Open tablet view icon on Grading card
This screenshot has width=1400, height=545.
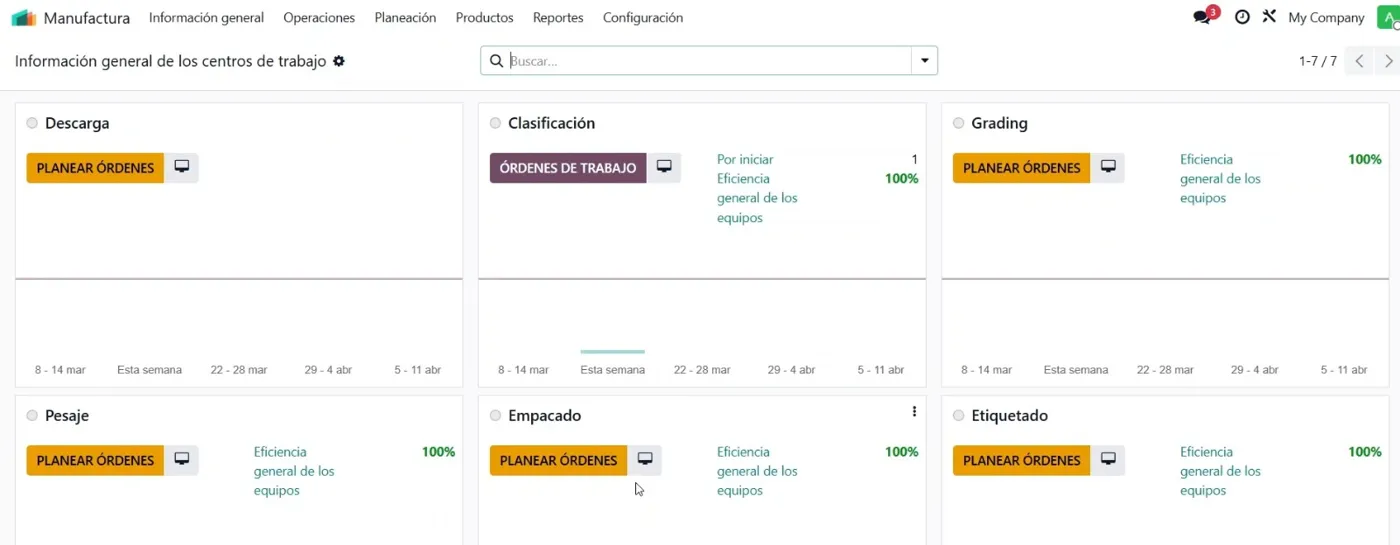[x=1108, y=167]
